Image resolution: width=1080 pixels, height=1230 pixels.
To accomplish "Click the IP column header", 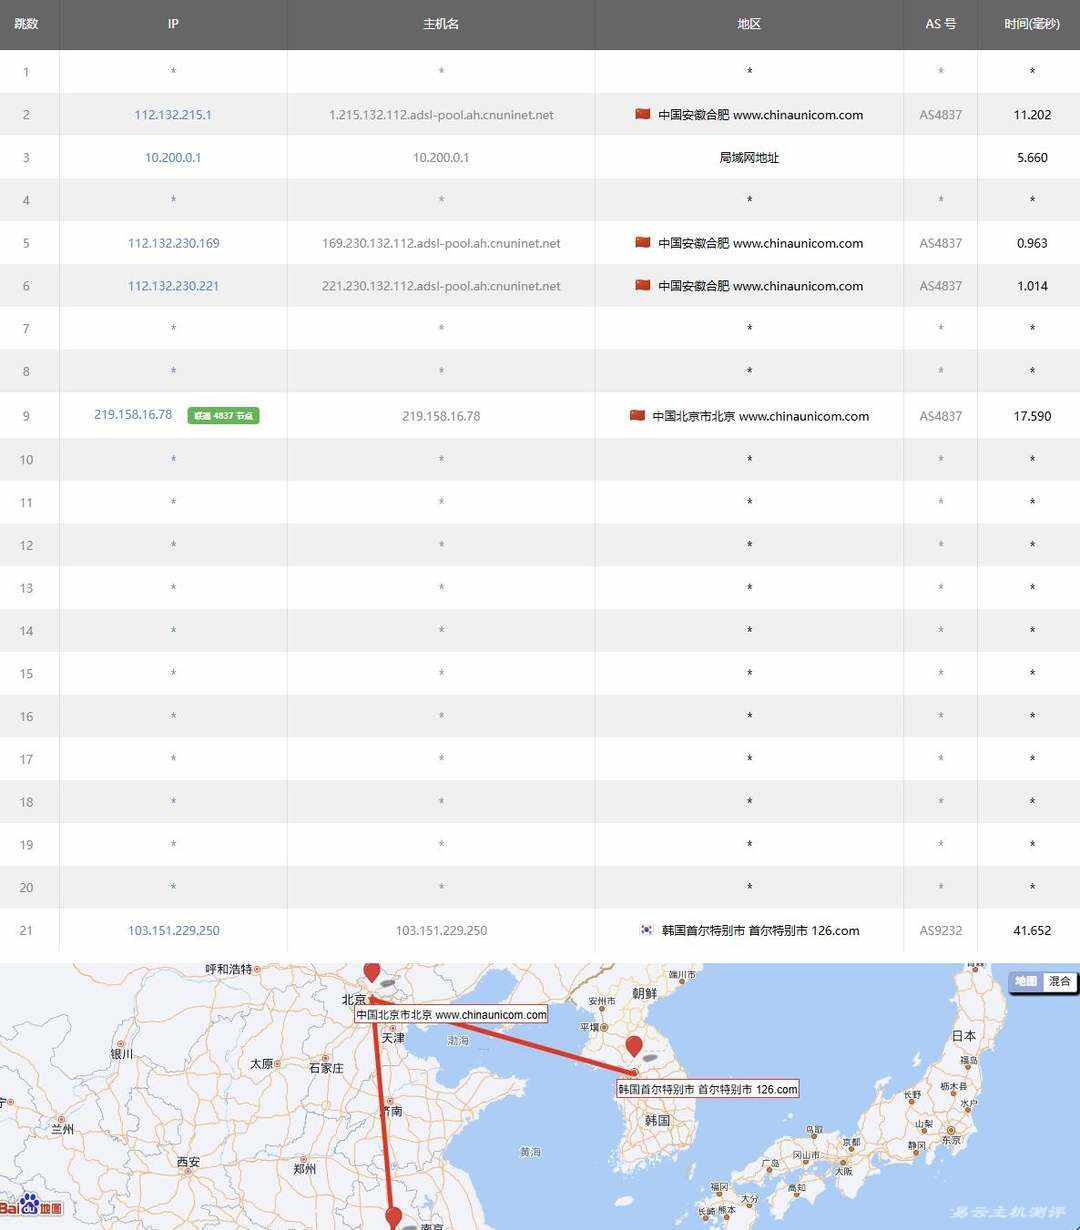I will pyautogui.click(x=173, y=24).
